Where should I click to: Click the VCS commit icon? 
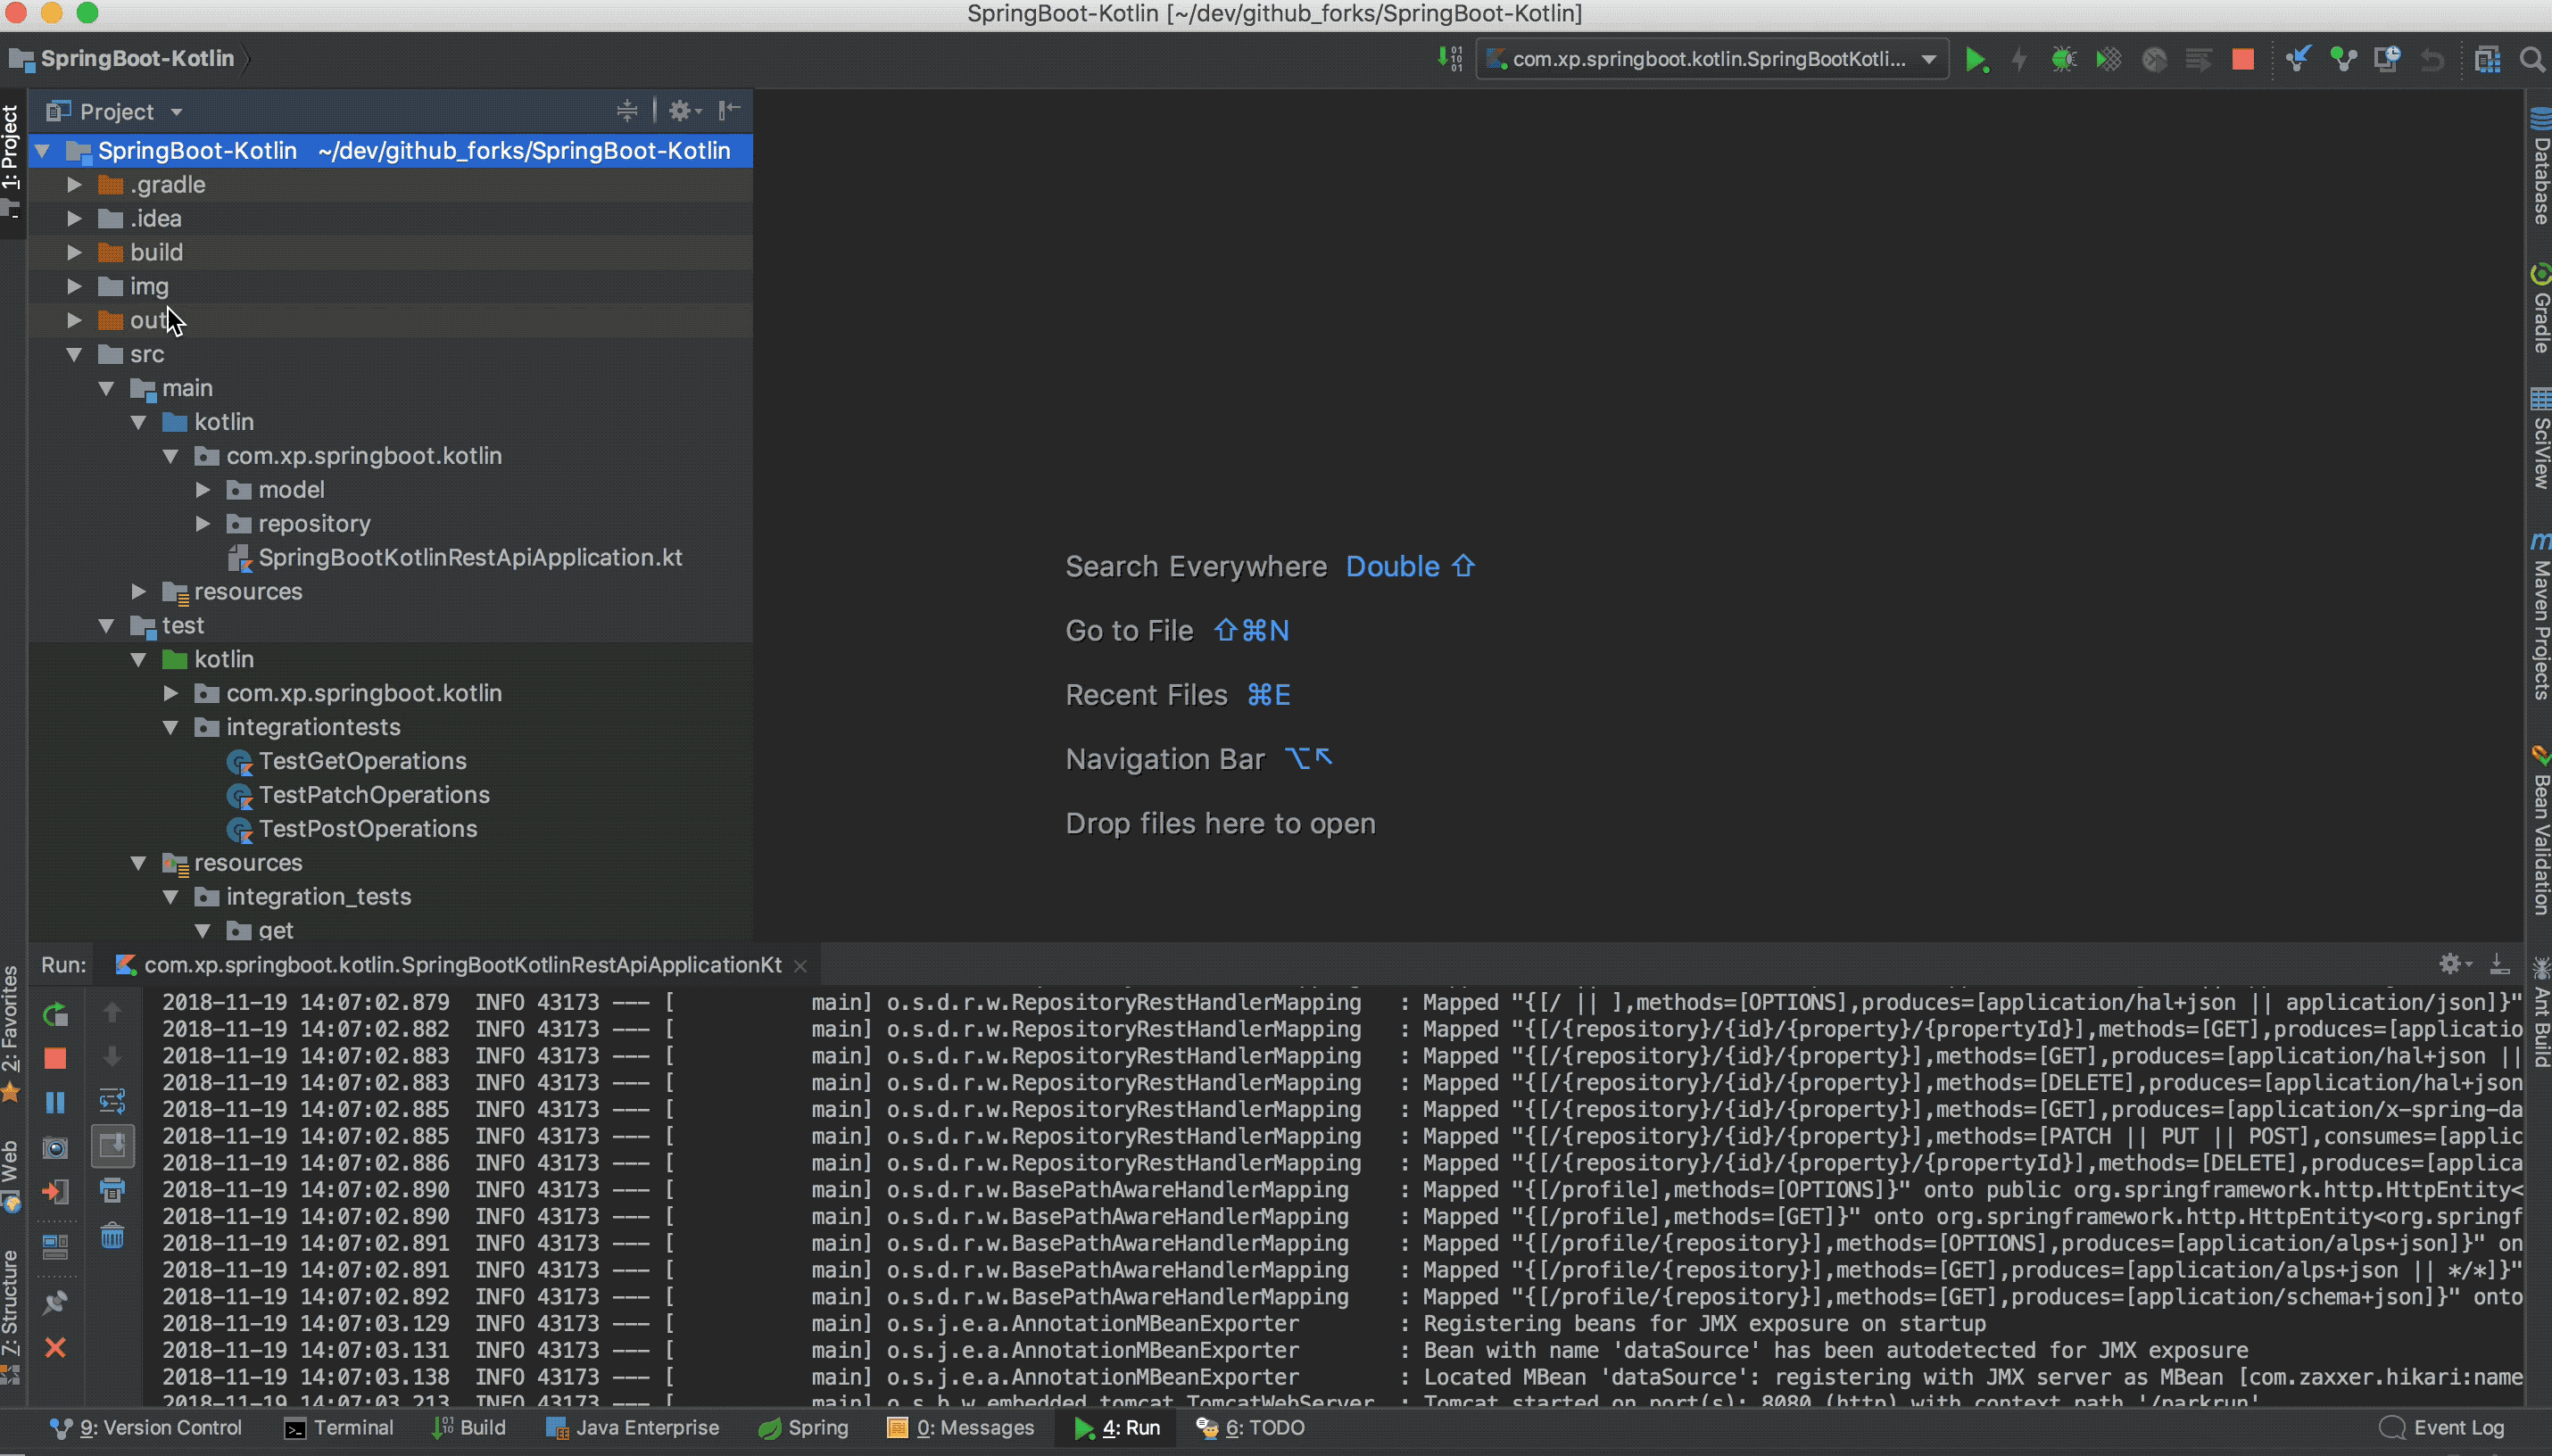coord(2343,60)
